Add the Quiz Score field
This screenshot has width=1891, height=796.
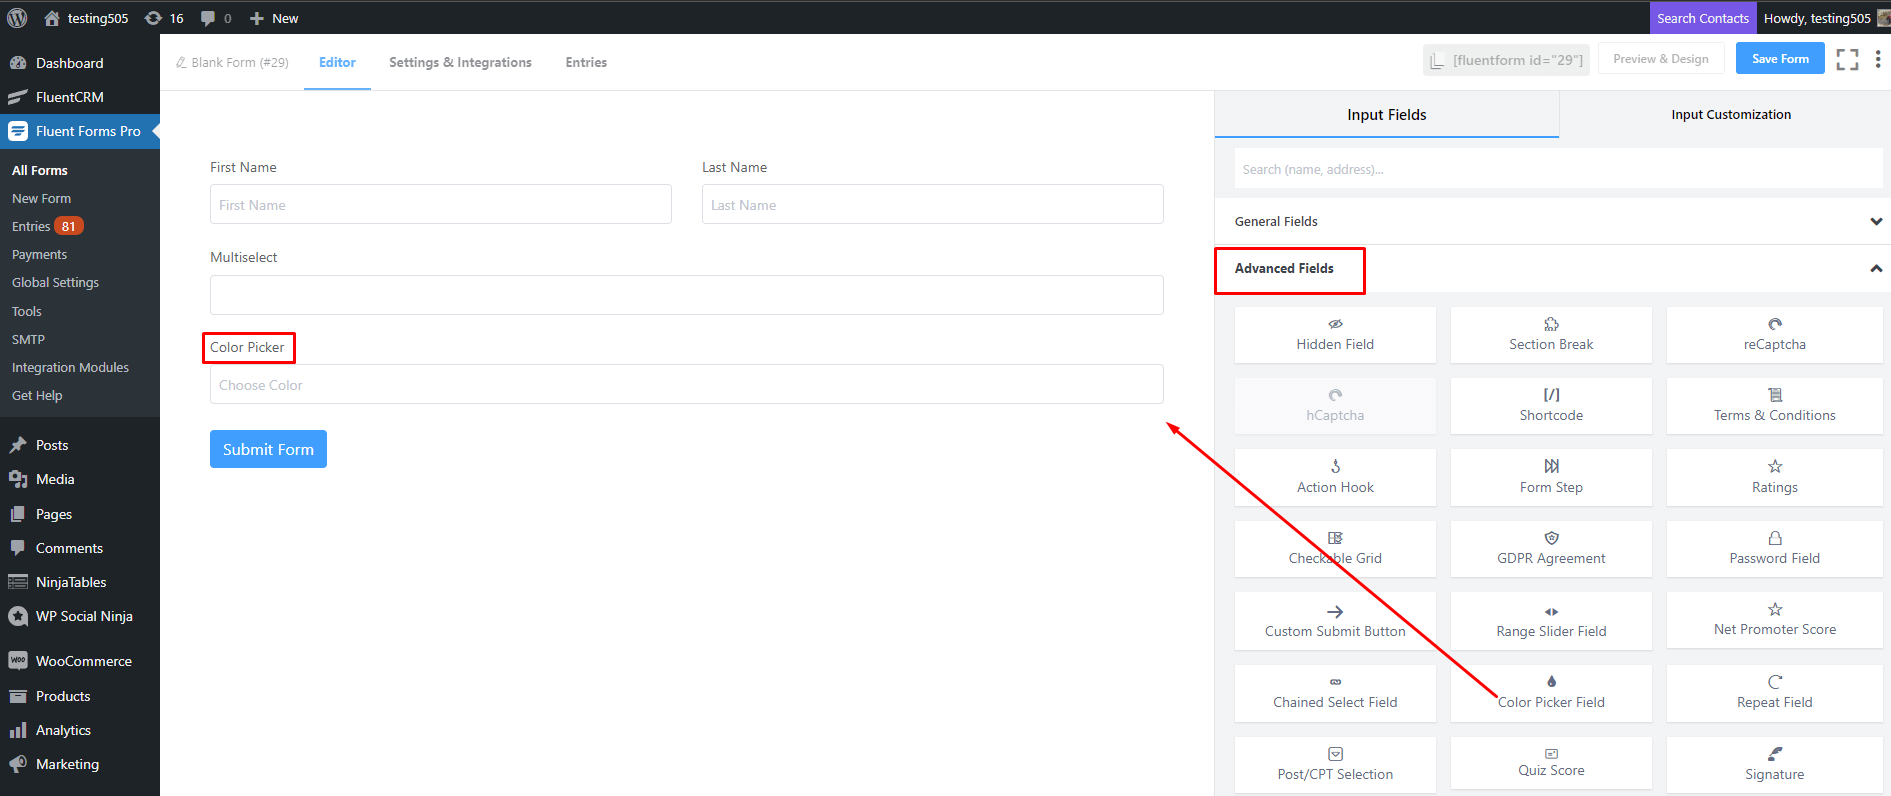point(1551,763)
